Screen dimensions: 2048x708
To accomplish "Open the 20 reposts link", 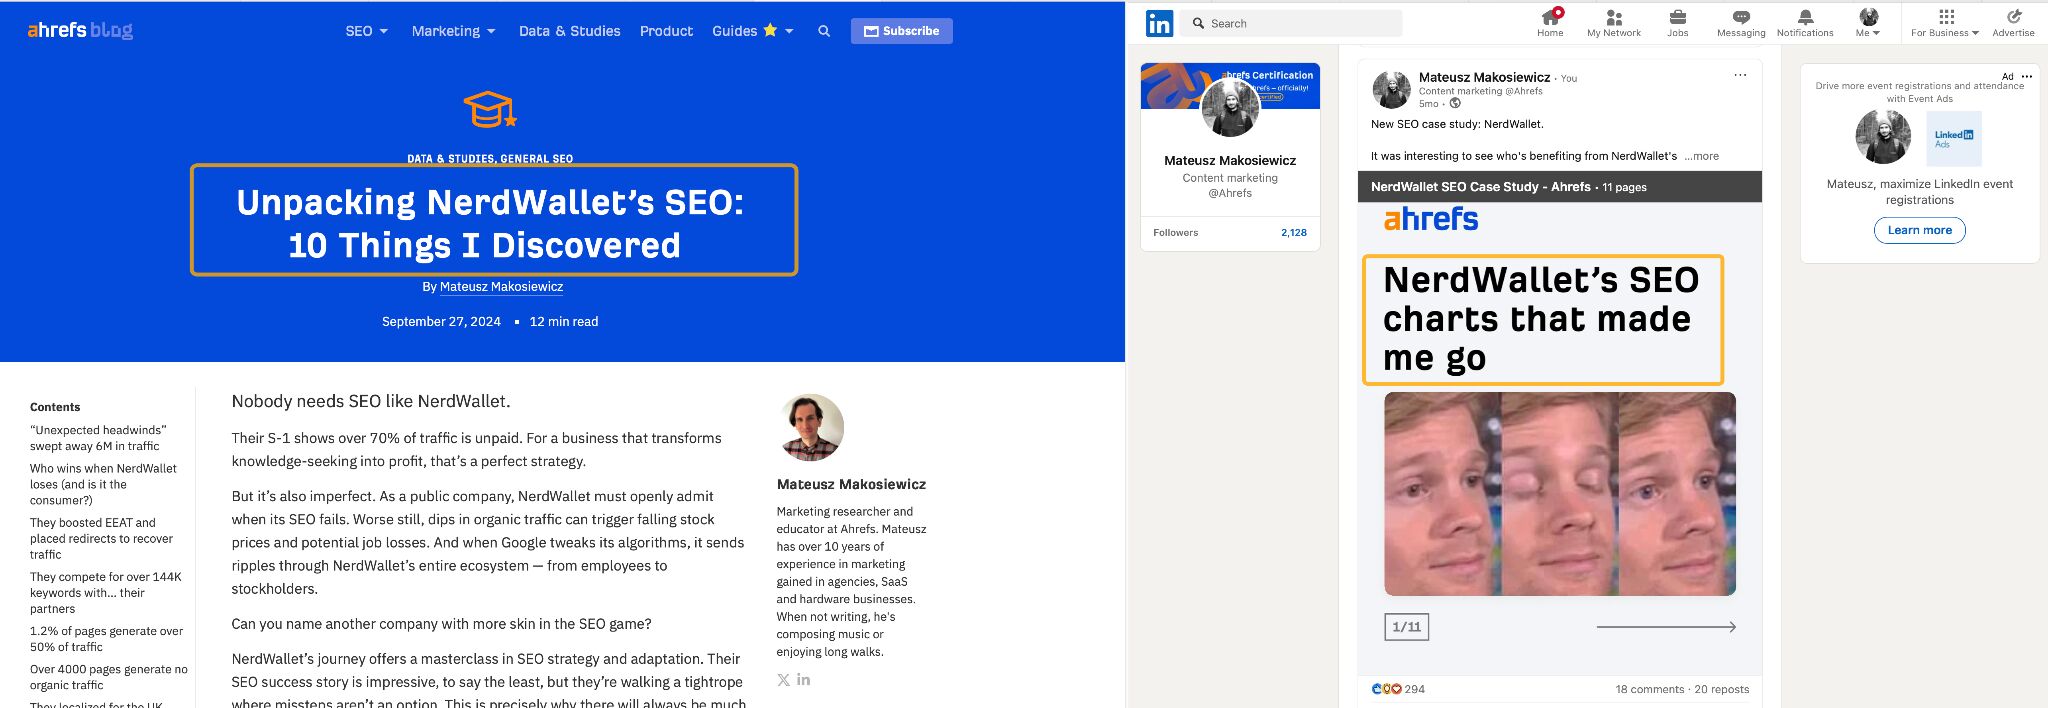I will (1722, 689).
